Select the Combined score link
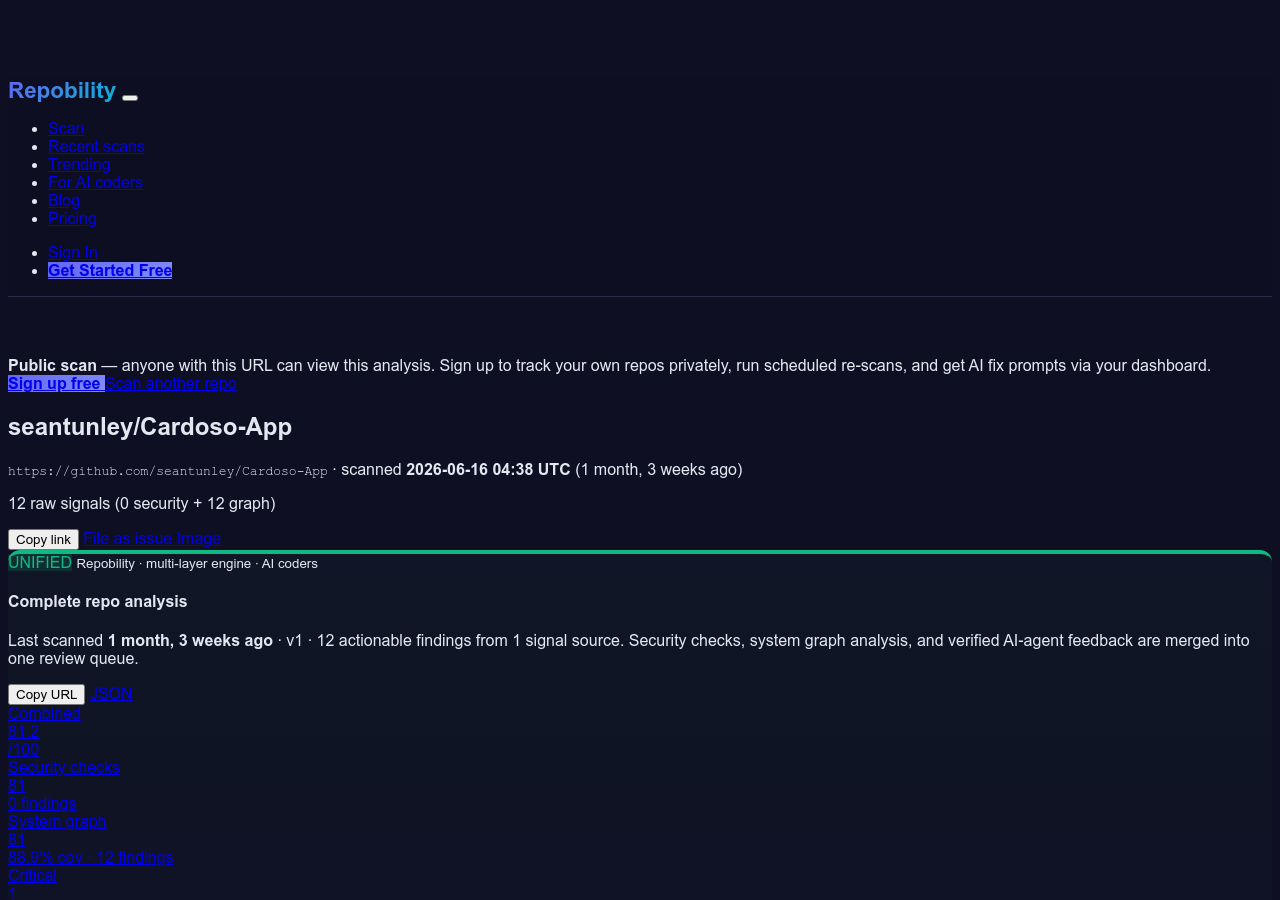The height and width of the screenshot is (900, 1280). click(x=44, y=713)
